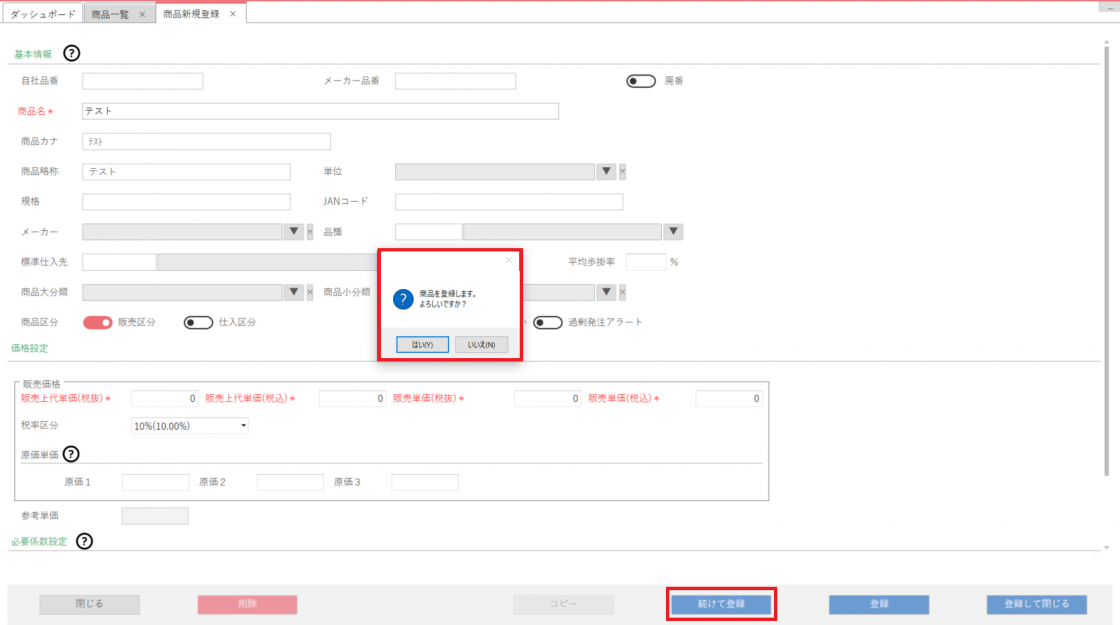Viewport: 1120px width, 625px height.
Task: Confirm registration with はい(Y) button
Action: (x=414, y=344)
